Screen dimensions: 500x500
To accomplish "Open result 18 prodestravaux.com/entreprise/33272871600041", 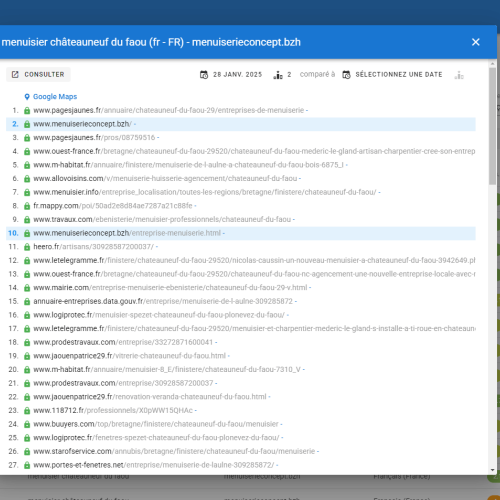I will click(123, 342).
